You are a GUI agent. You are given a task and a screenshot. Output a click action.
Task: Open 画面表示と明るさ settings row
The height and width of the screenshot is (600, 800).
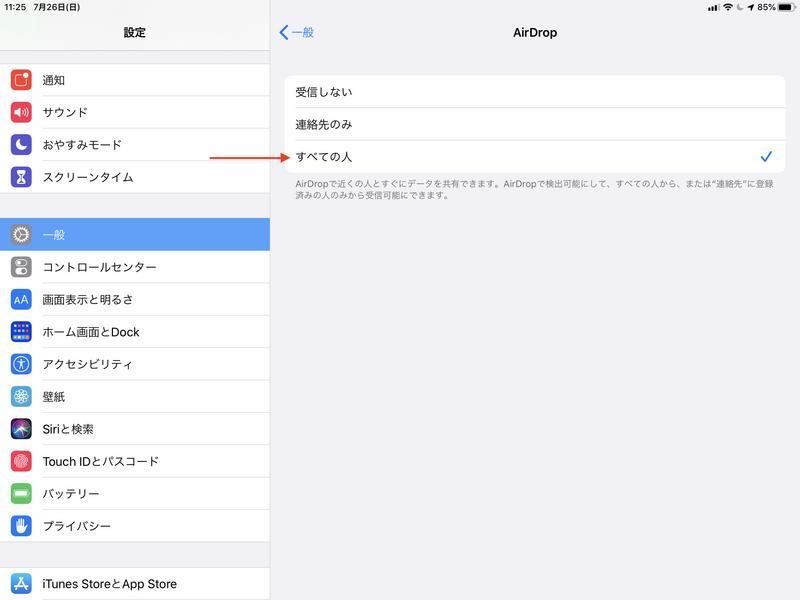(135, 299)
